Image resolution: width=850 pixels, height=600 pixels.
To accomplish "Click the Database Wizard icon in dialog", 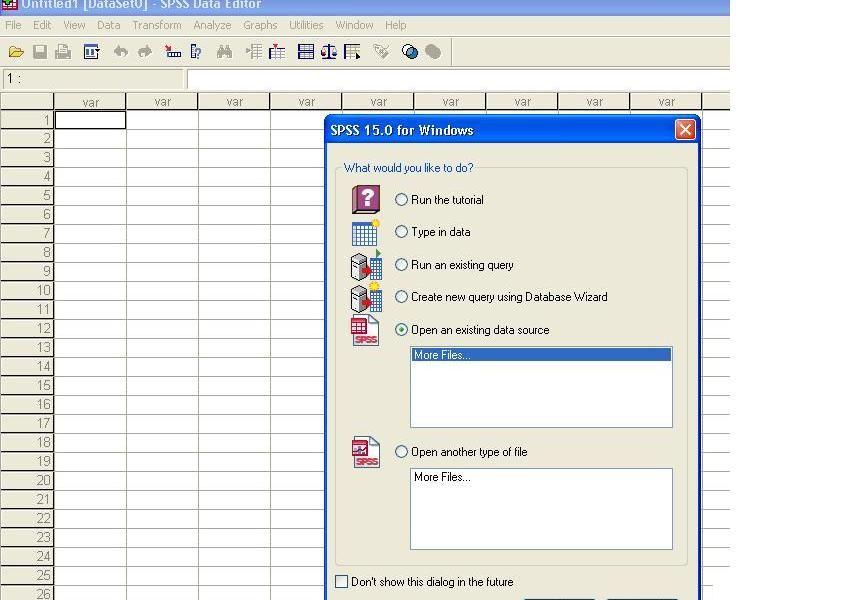I will (x=366, y=297).
